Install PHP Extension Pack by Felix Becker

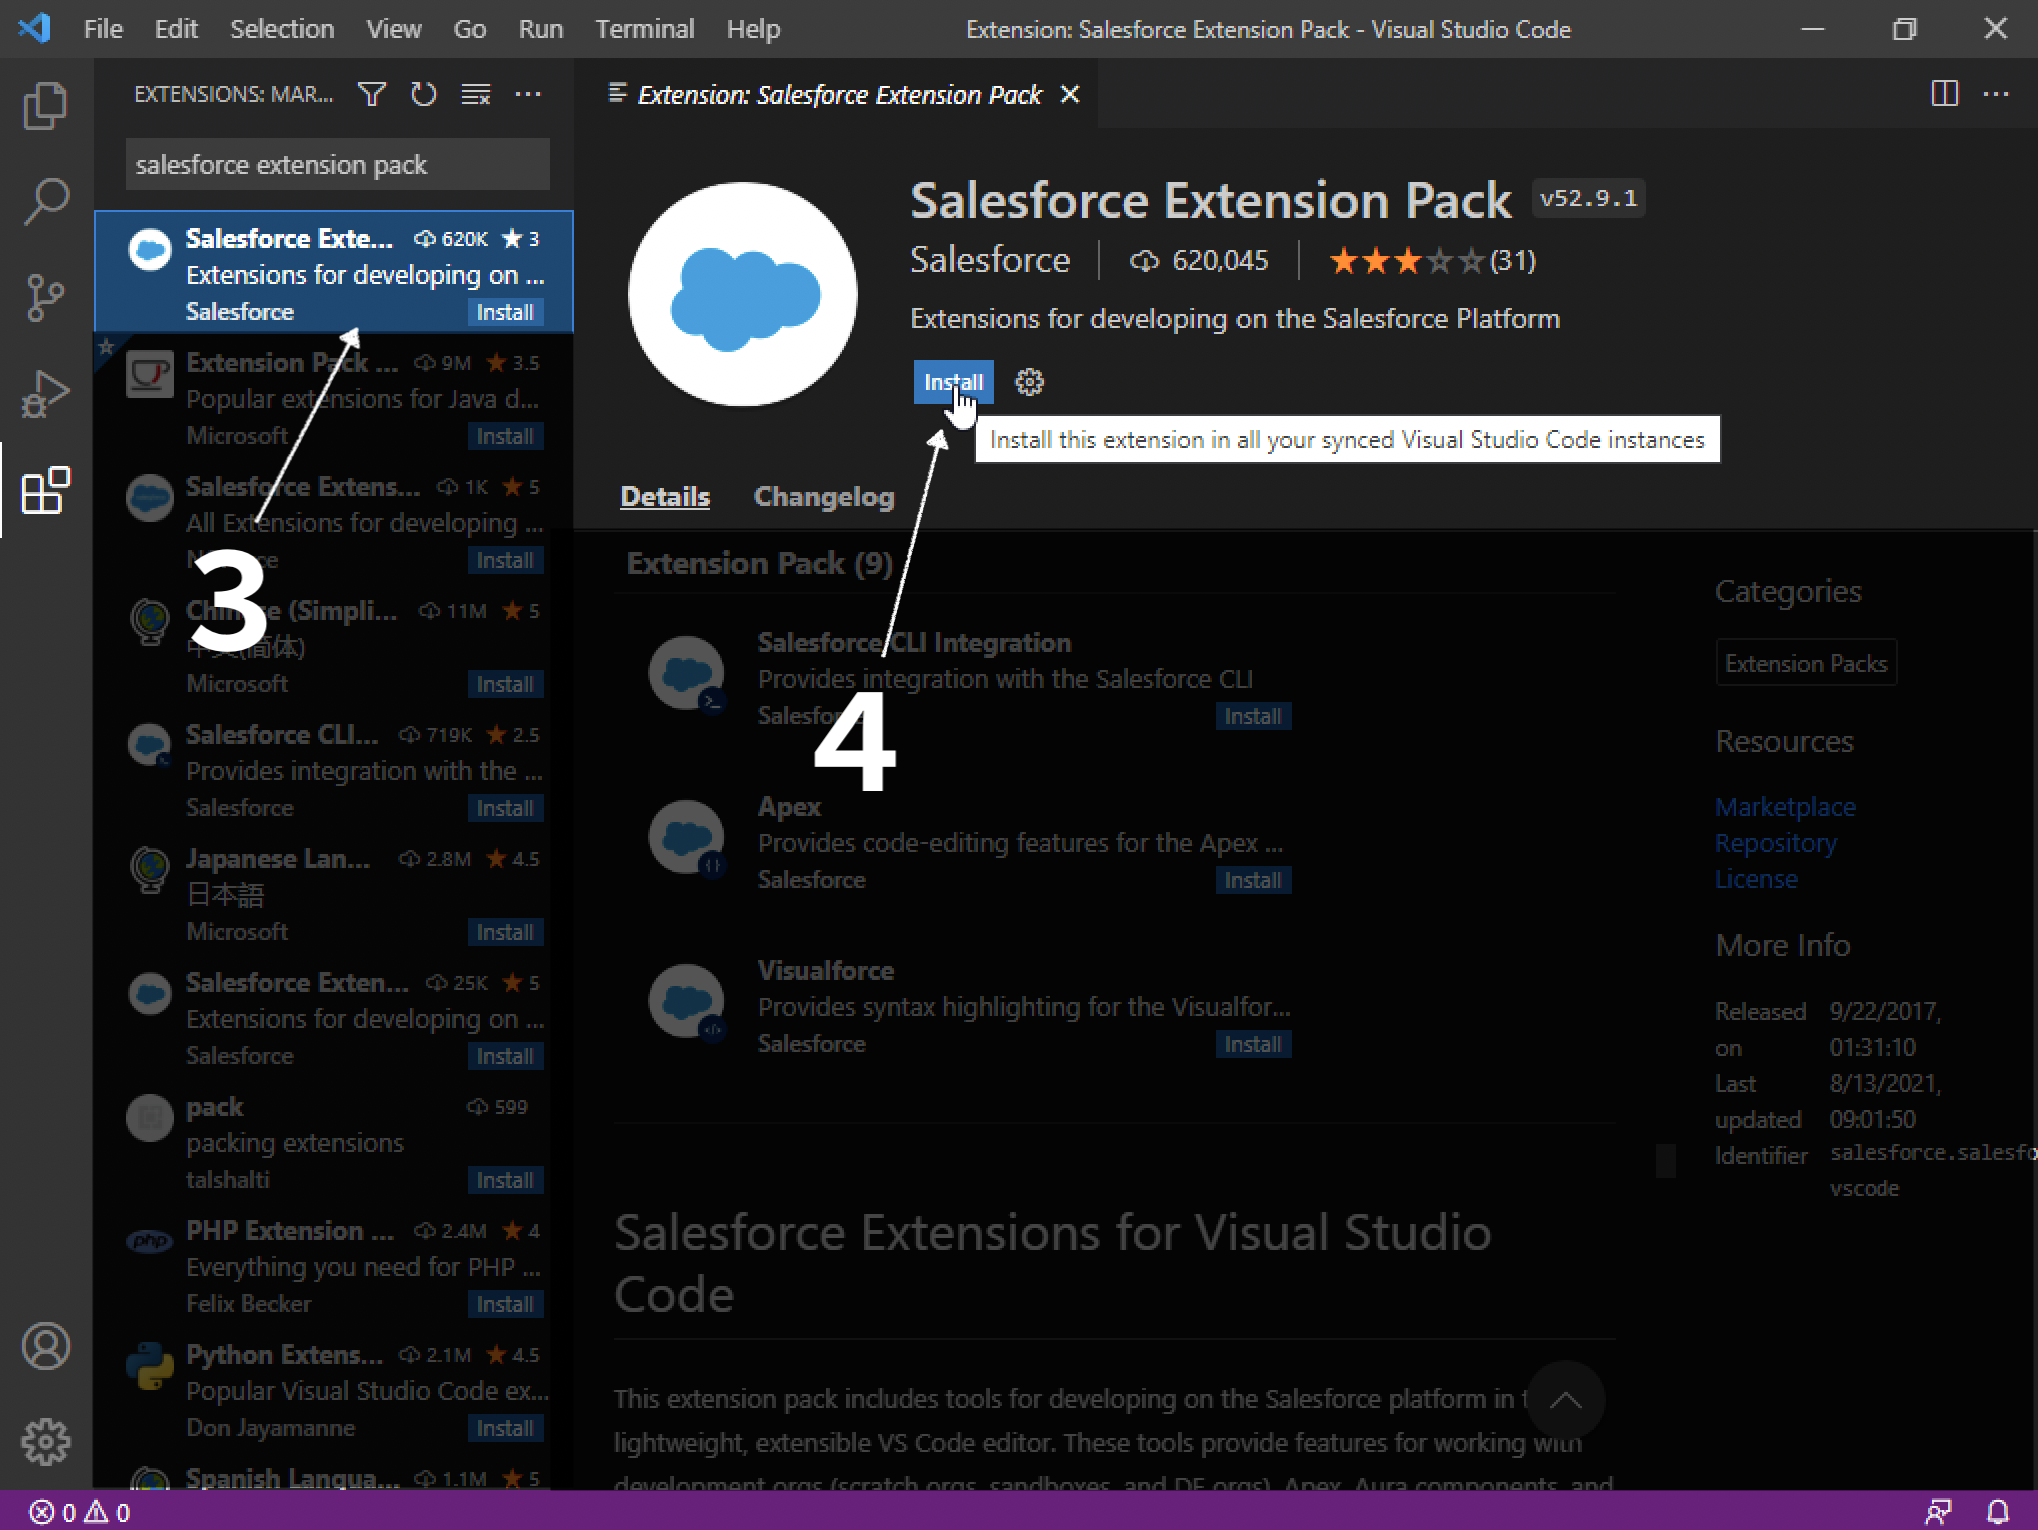505,1304
